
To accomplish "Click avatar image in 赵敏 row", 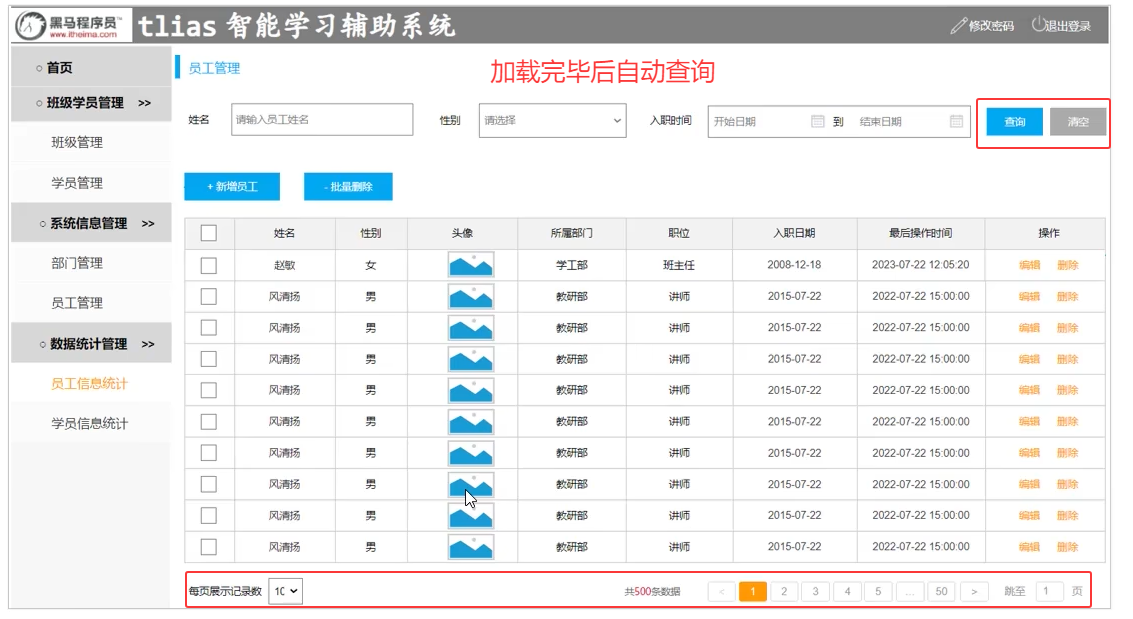I will coord(470,265).
